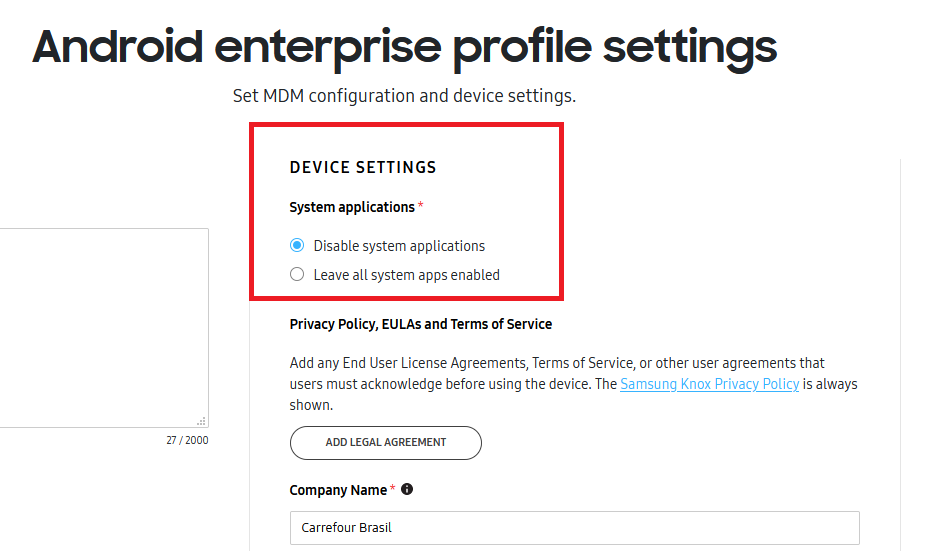This screenshot has width=935, height=551.
Task: Click the info icon beside Company Name
Action: tap(407, 490)
